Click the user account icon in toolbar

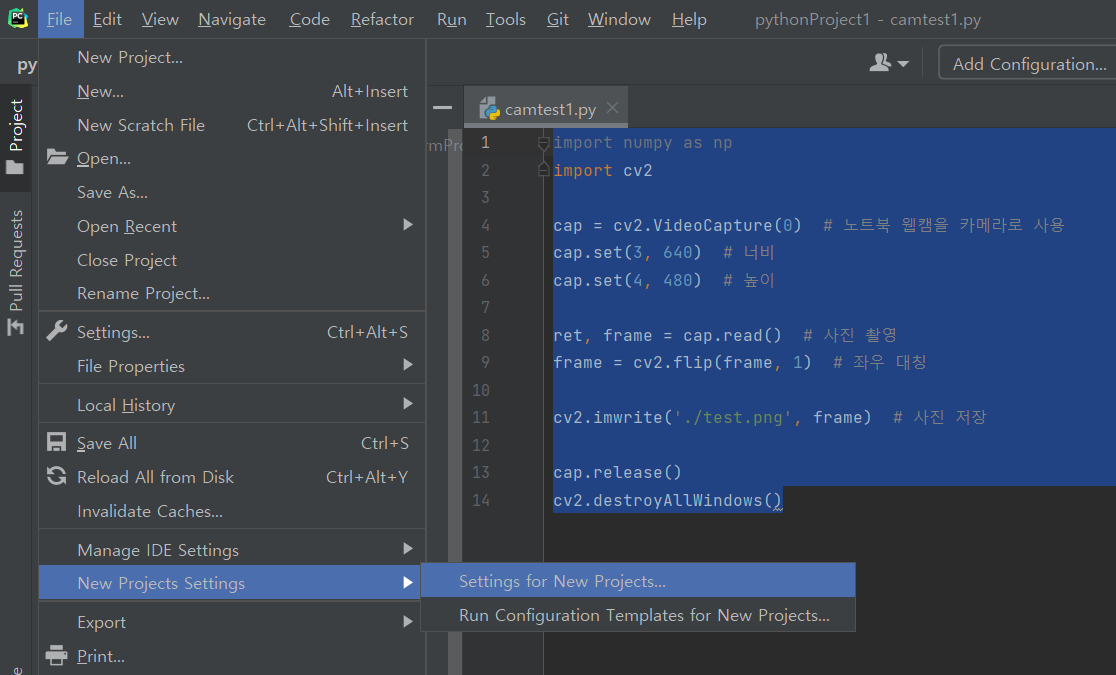coord(880,63)
